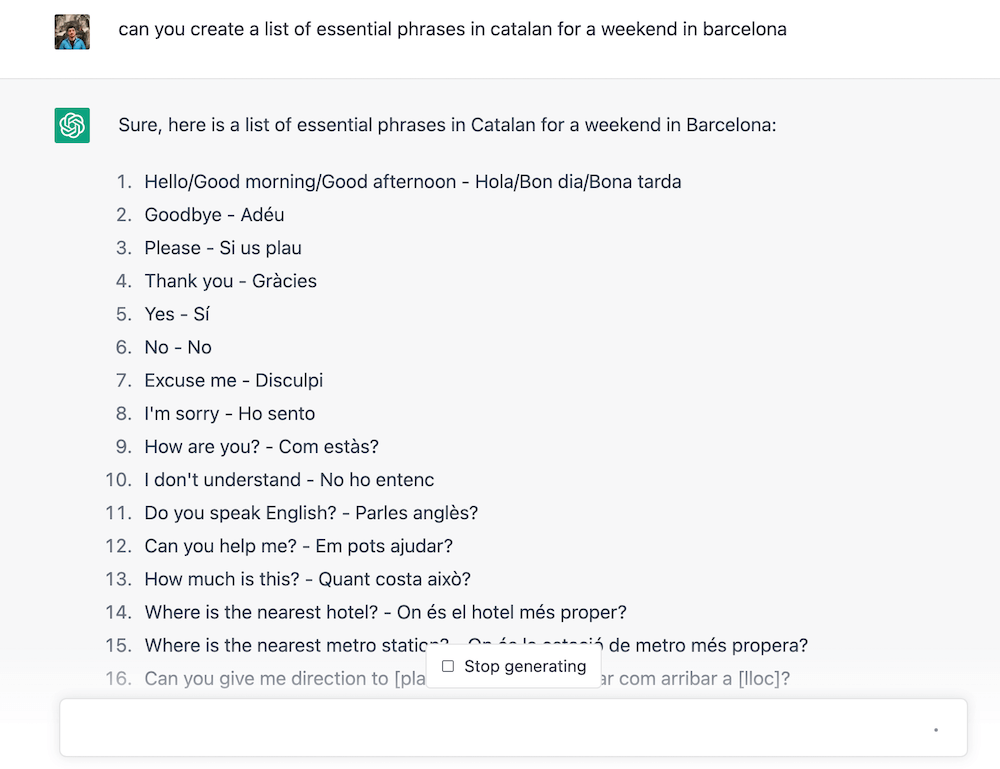Click list item Excuse me - Disculpi
Image resolution: width=1000 pixels, height=769 pixels.
(x=233, y=381)
